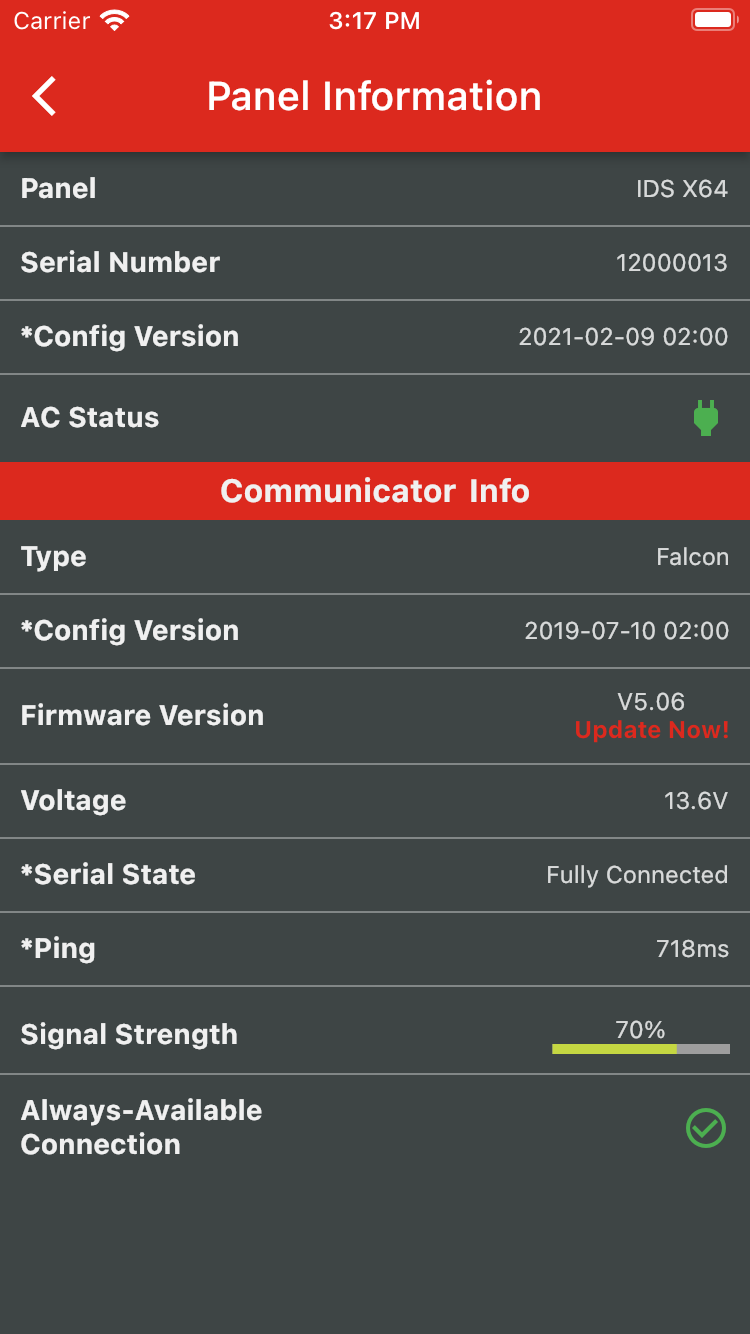Image resolution: width=750 pixels, height=1334 pixels.
Task: Tap the 718ms ping value
Action: tap(692, 949)
